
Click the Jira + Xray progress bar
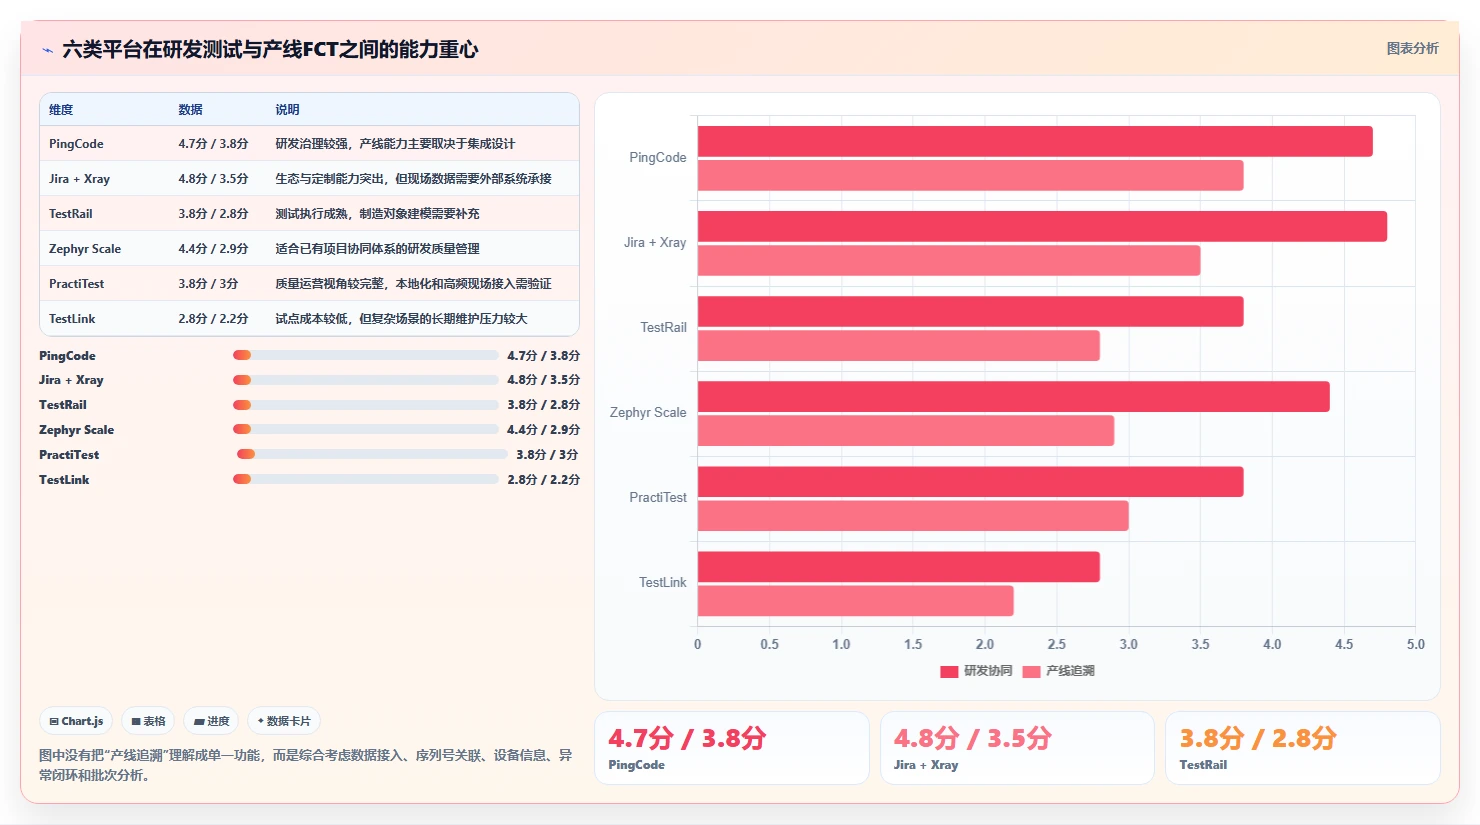[x=366, y=380]
